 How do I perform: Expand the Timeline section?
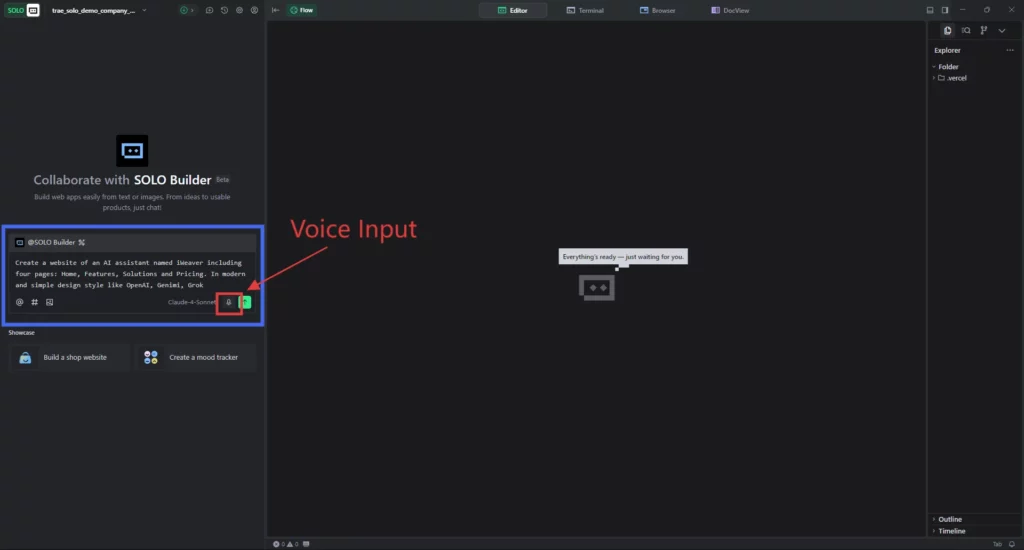[x=949, y=531]
